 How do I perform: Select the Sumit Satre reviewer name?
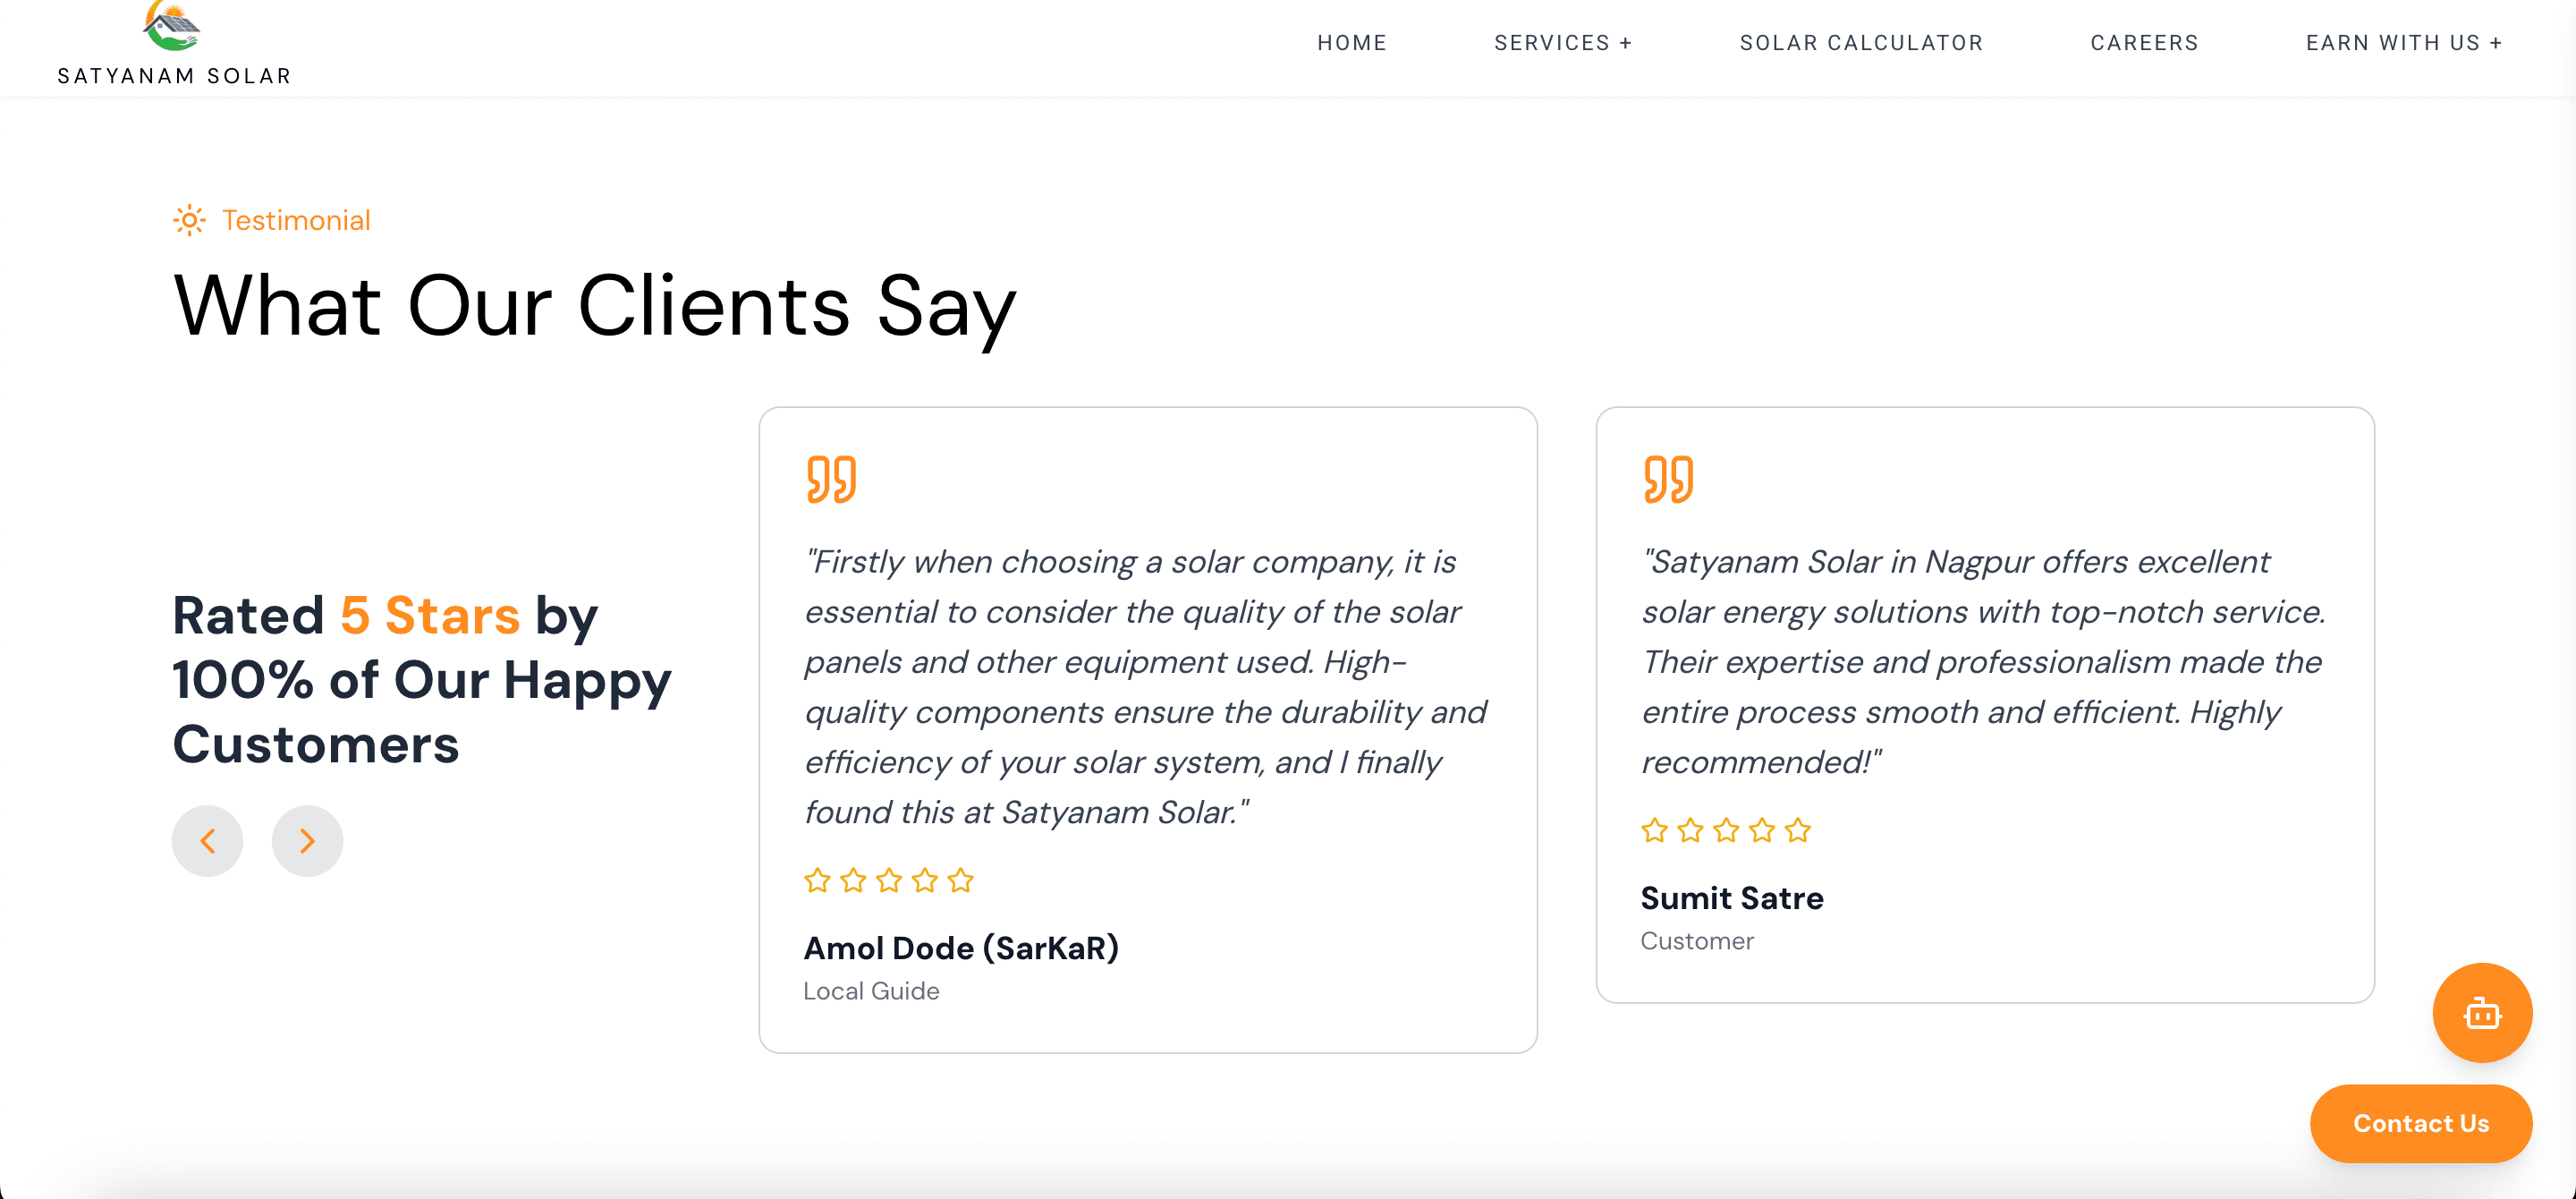(1732, 898)
